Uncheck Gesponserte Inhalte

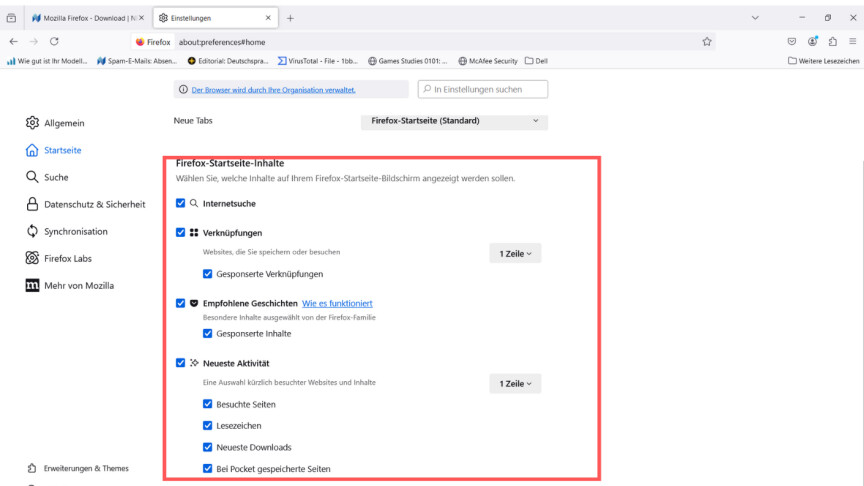(x=207, y=333)
